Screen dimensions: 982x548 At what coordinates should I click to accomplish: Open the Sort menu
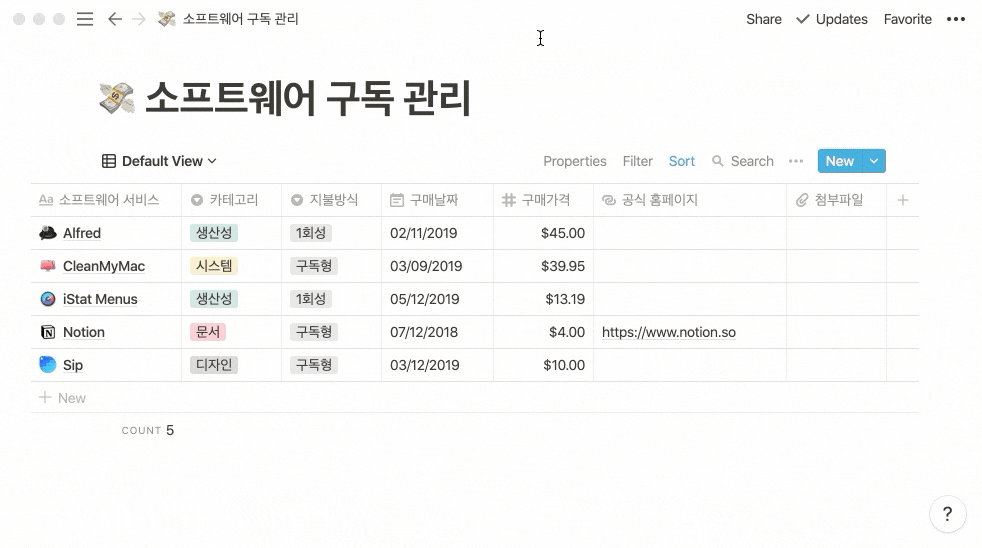point(681,161)
